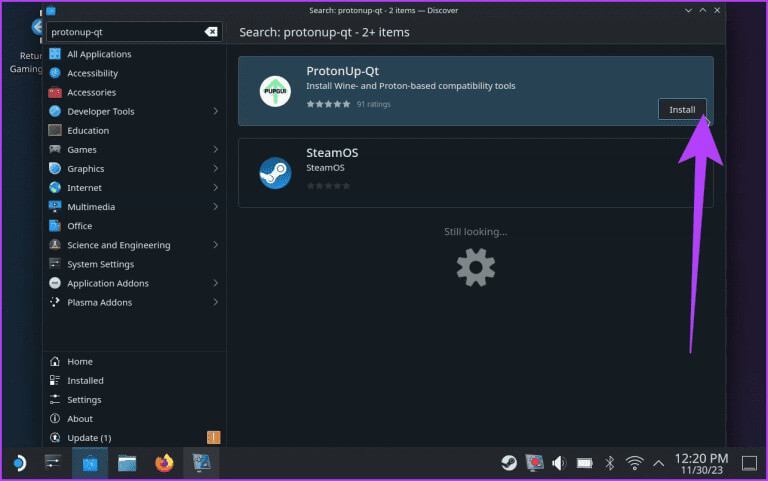Click the SteamOS app icon
The image size is (768, 481).
[x=275, y=173]
